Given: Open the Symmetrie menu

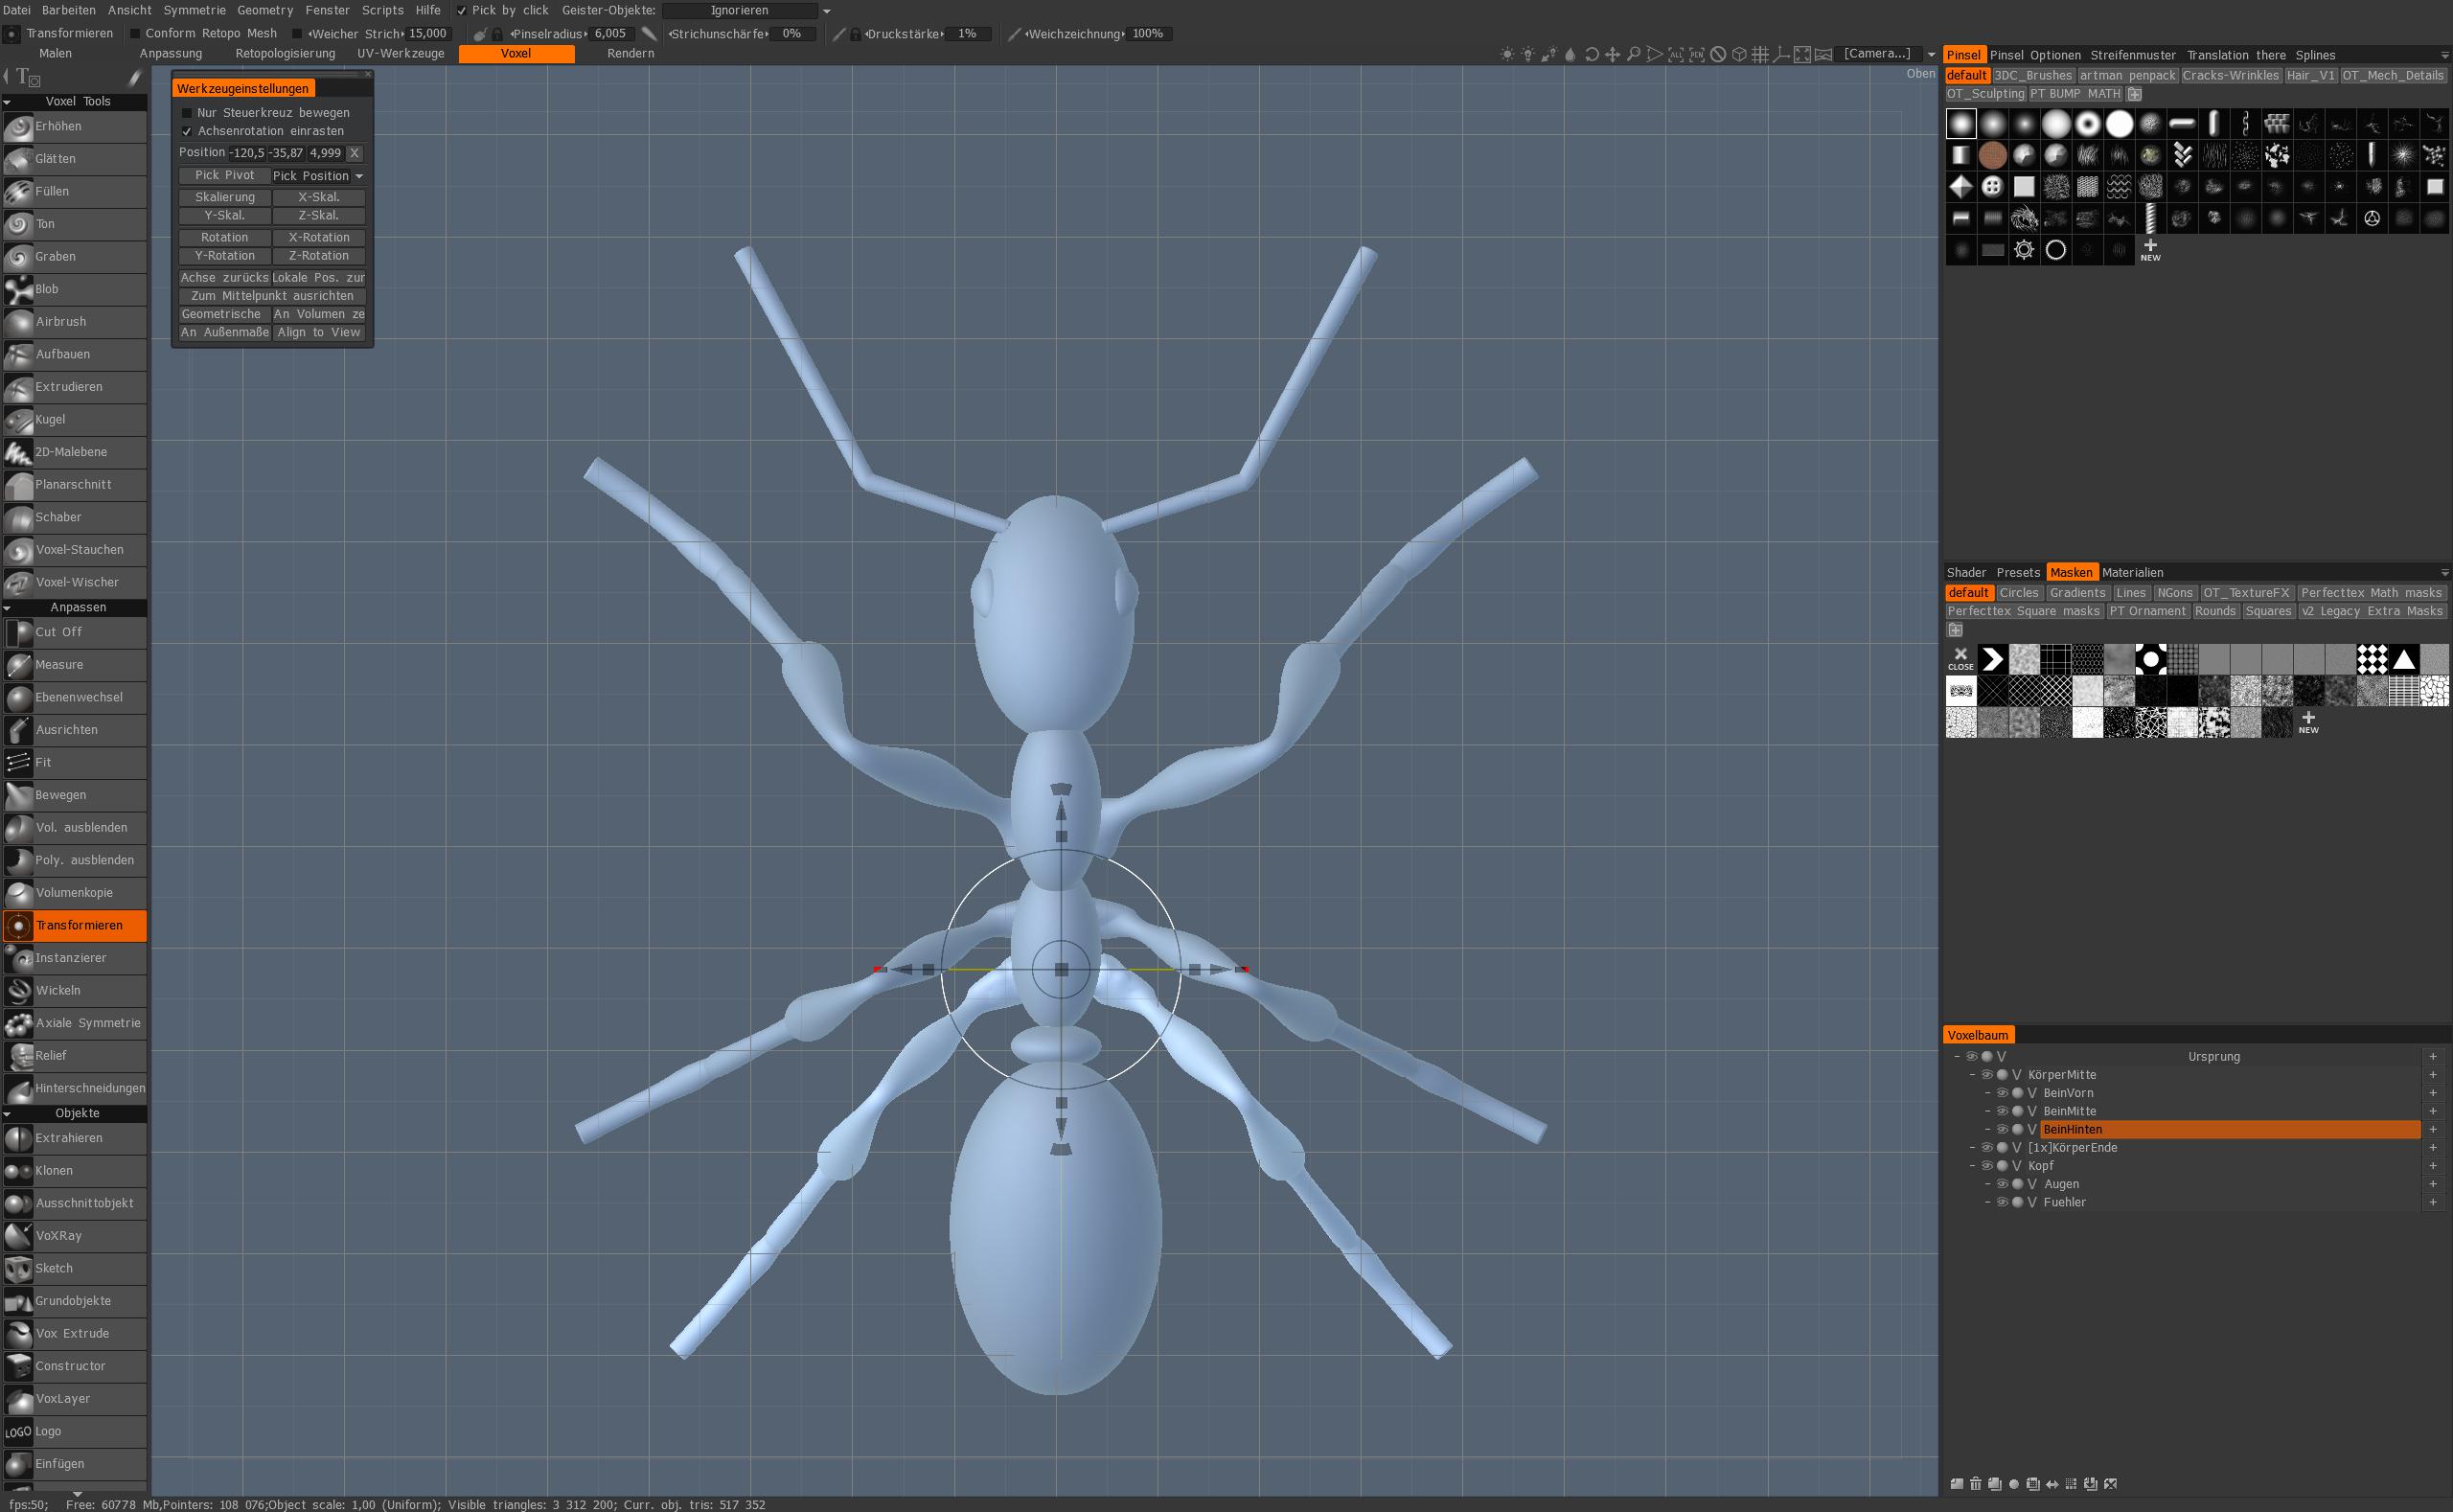Looking at the screenshot, I should (194, 10).
